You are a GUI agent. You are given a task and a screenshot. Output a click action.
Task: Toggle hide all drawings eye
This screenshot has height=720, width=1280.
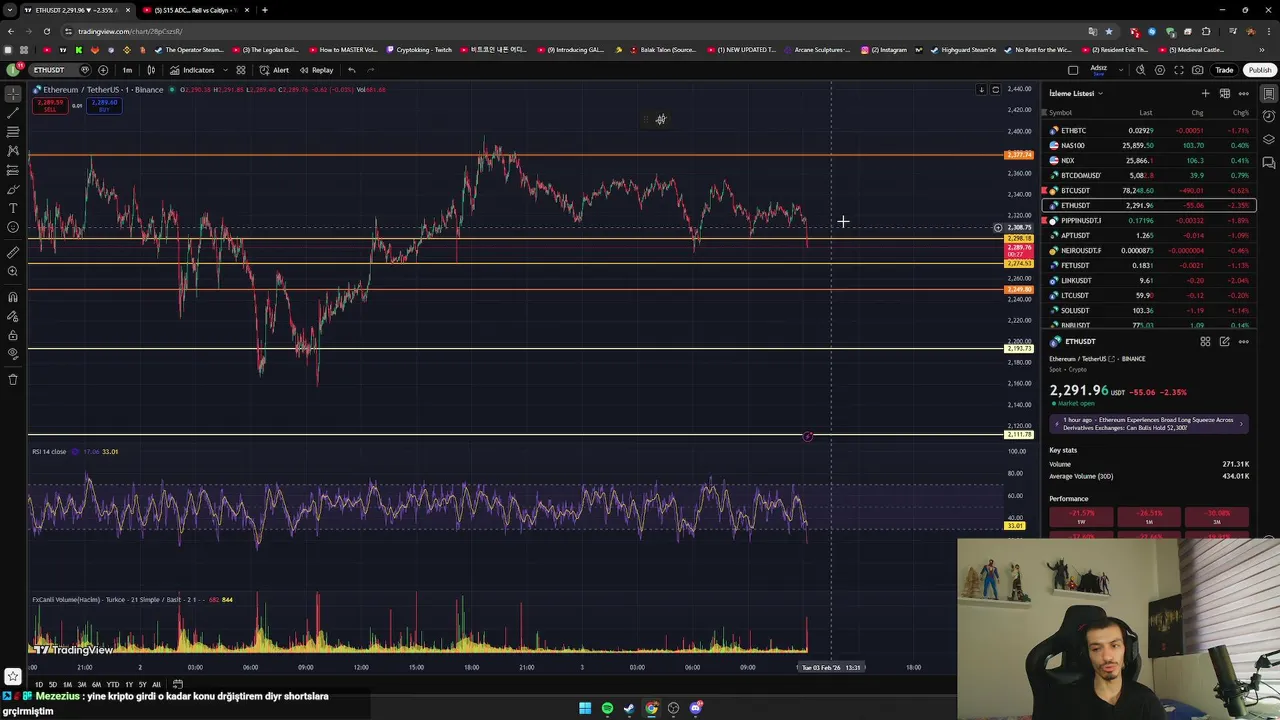(13, 354)
